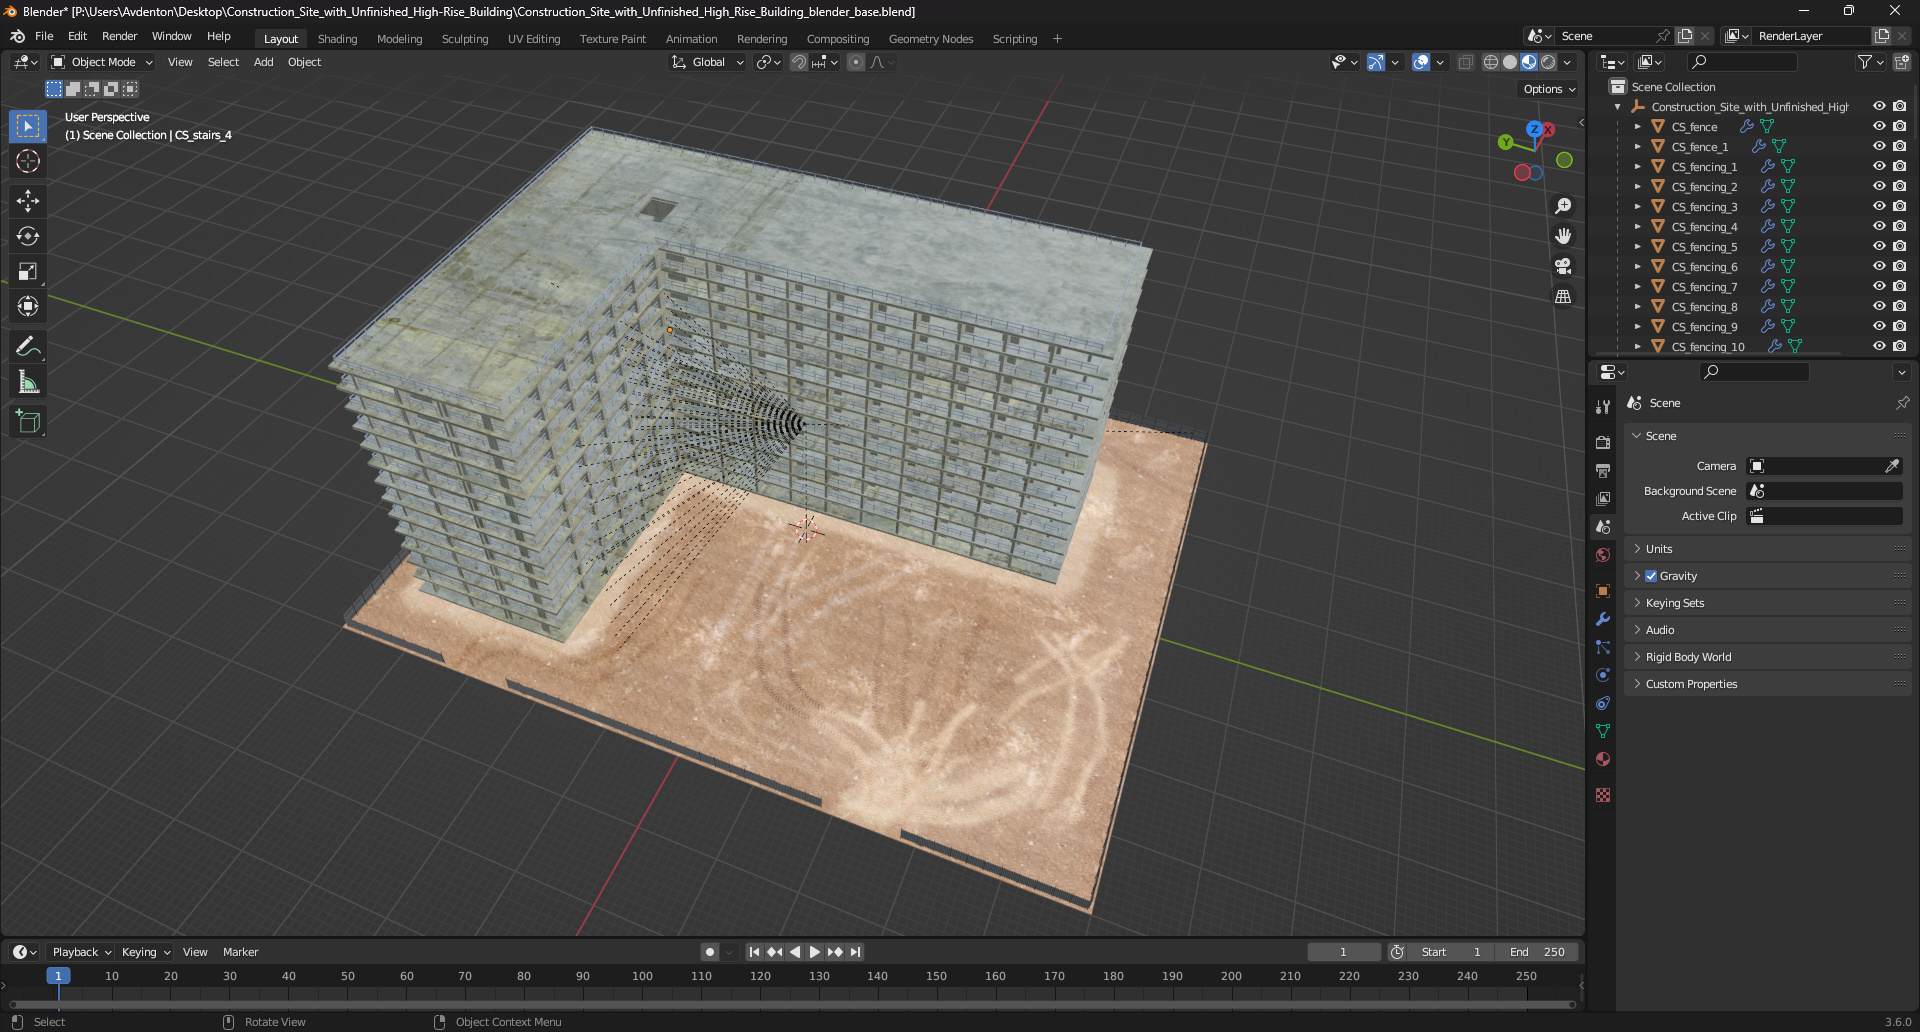Switch to the Shading workspace tab
This screenshot has height=1032, width=1920.
[x=337, y=39]
